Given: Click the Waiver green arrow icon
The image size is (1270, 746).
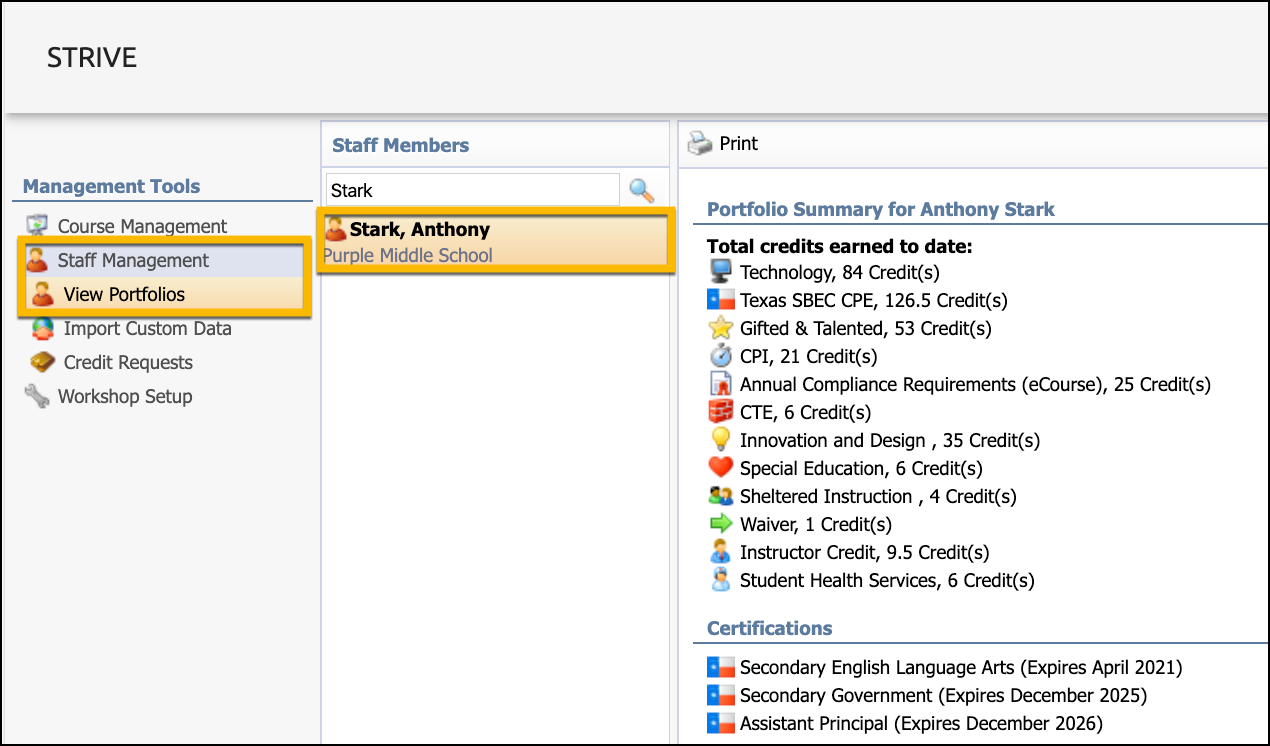Looking at the screenshot, I should [x=720, y=523].
